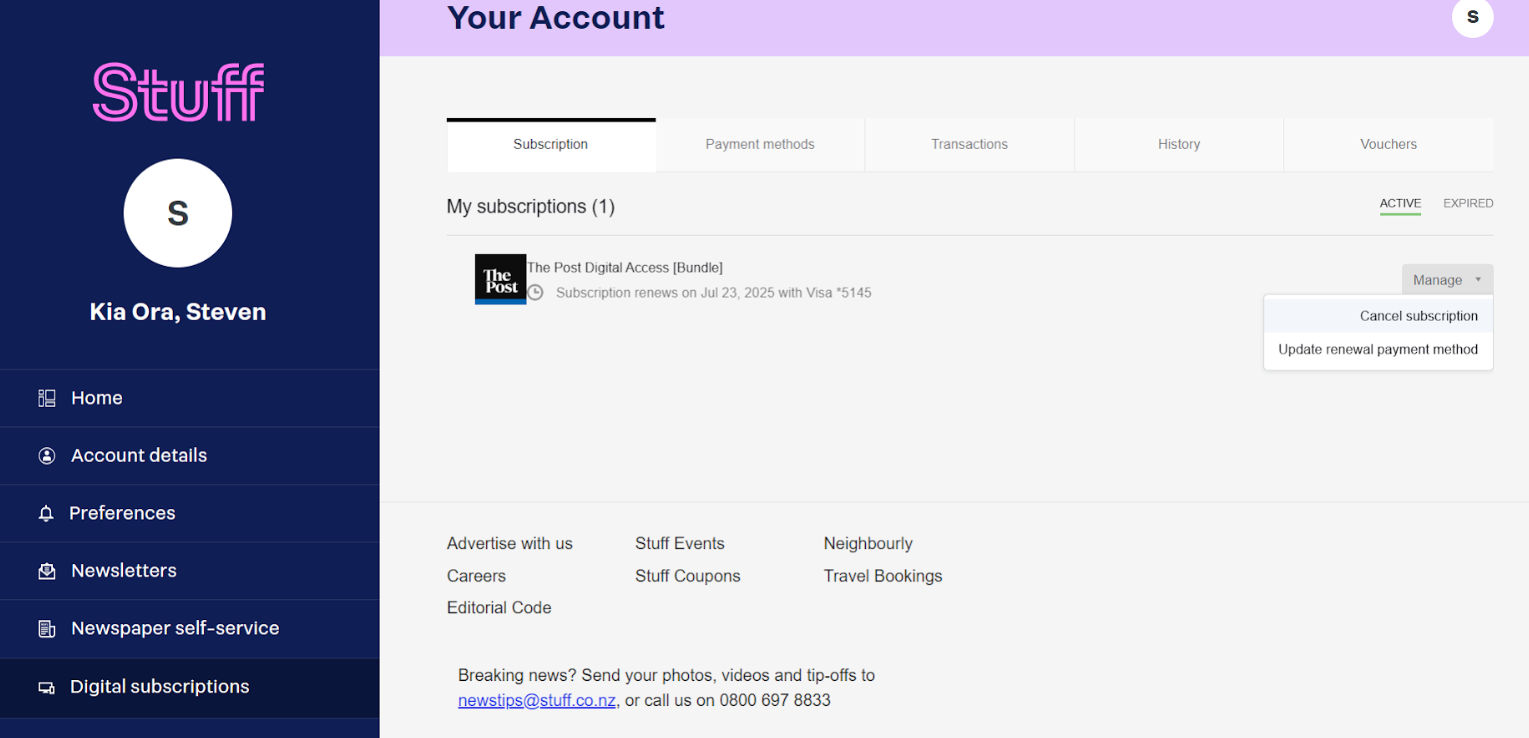Click the Newspaper self-service icon
Image resolution: width=1529 pixels, height=738 pixels.
click(47, 629)
